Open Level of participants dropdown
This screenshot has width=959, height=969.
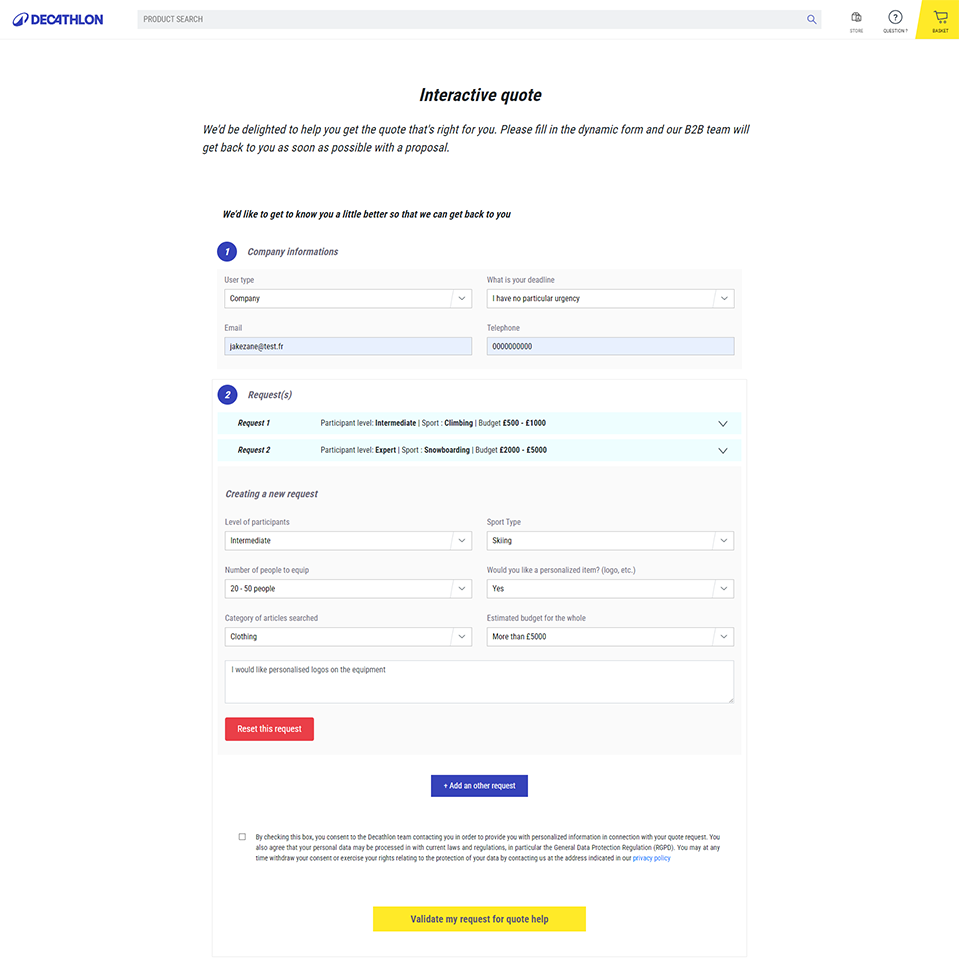(x=347, y=540)
